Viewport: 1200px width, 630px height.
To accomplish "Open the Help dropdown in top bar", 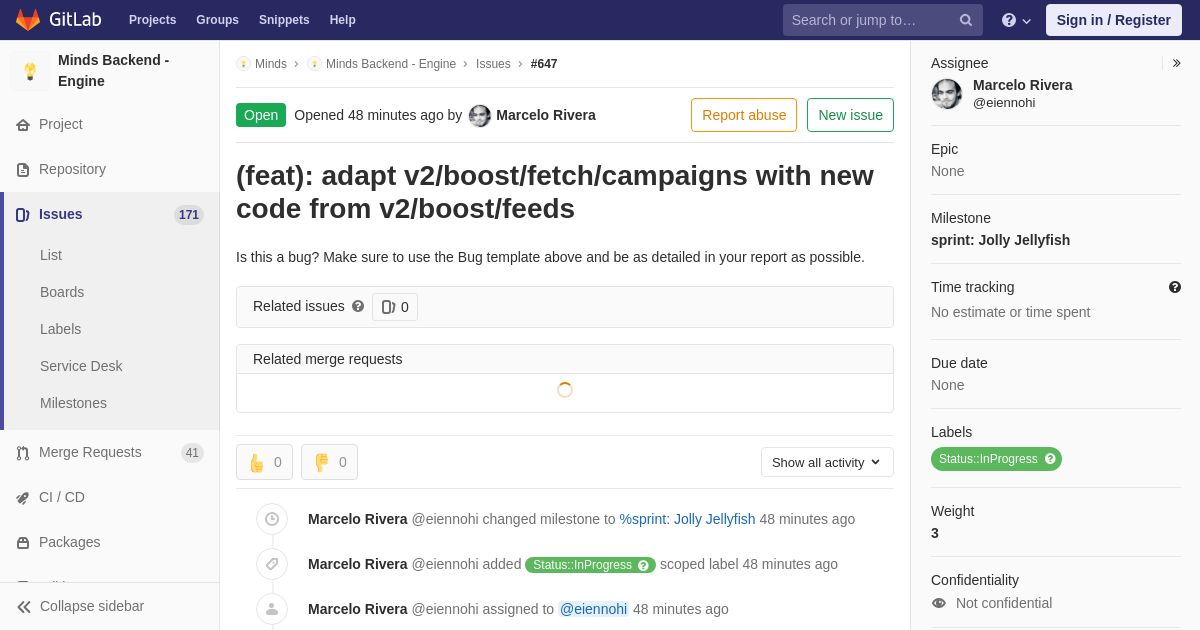I will [x=1016, y=20].
